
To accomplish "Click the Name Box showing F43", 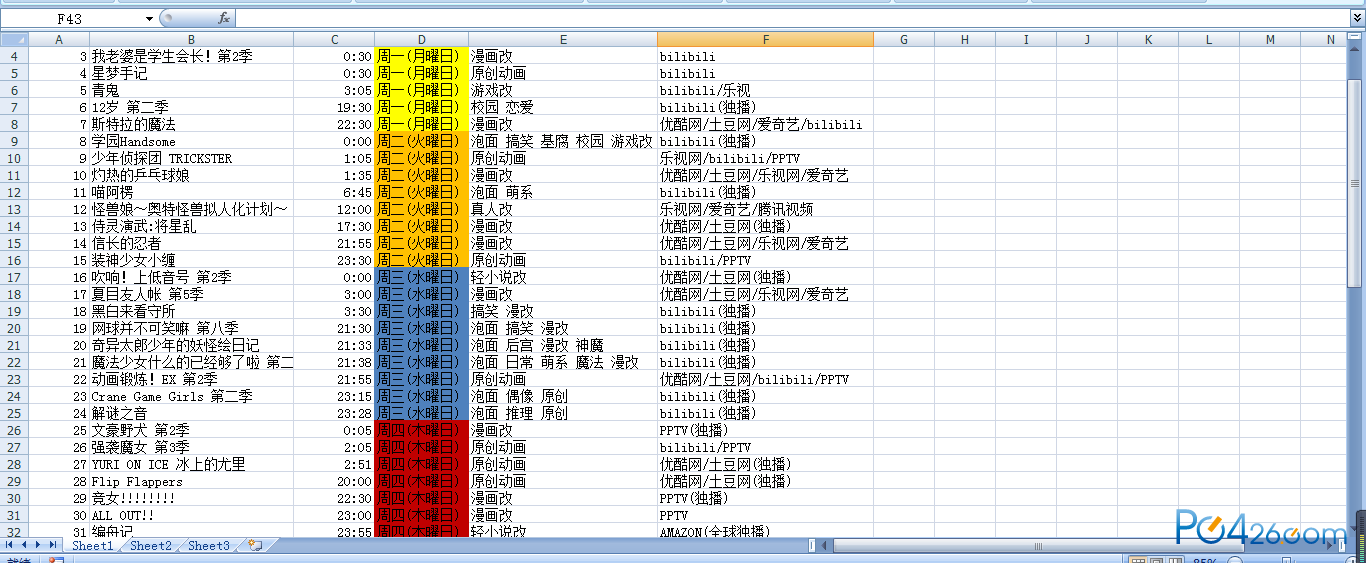I will [x=72, y=18].
